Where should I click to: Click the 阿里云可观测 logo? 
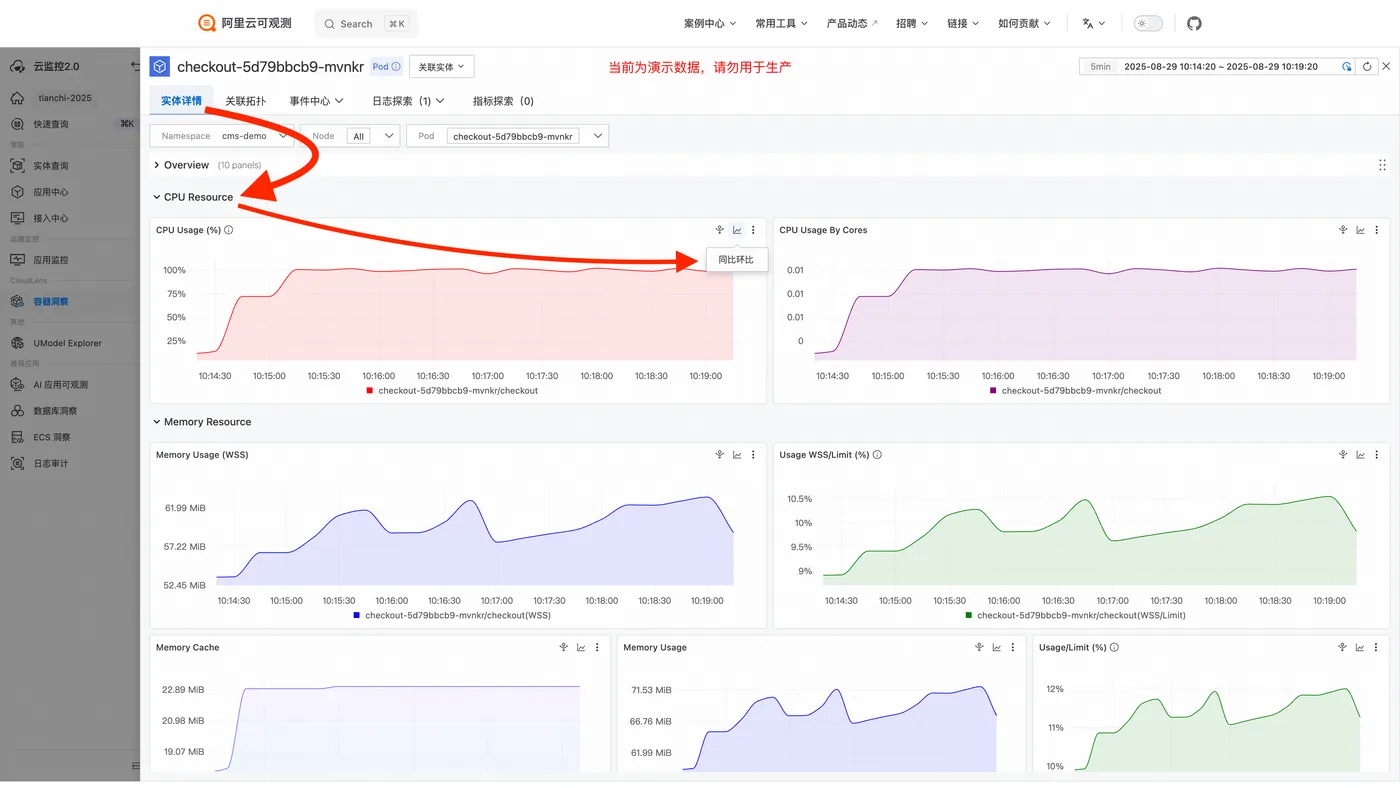pos(245,23)
